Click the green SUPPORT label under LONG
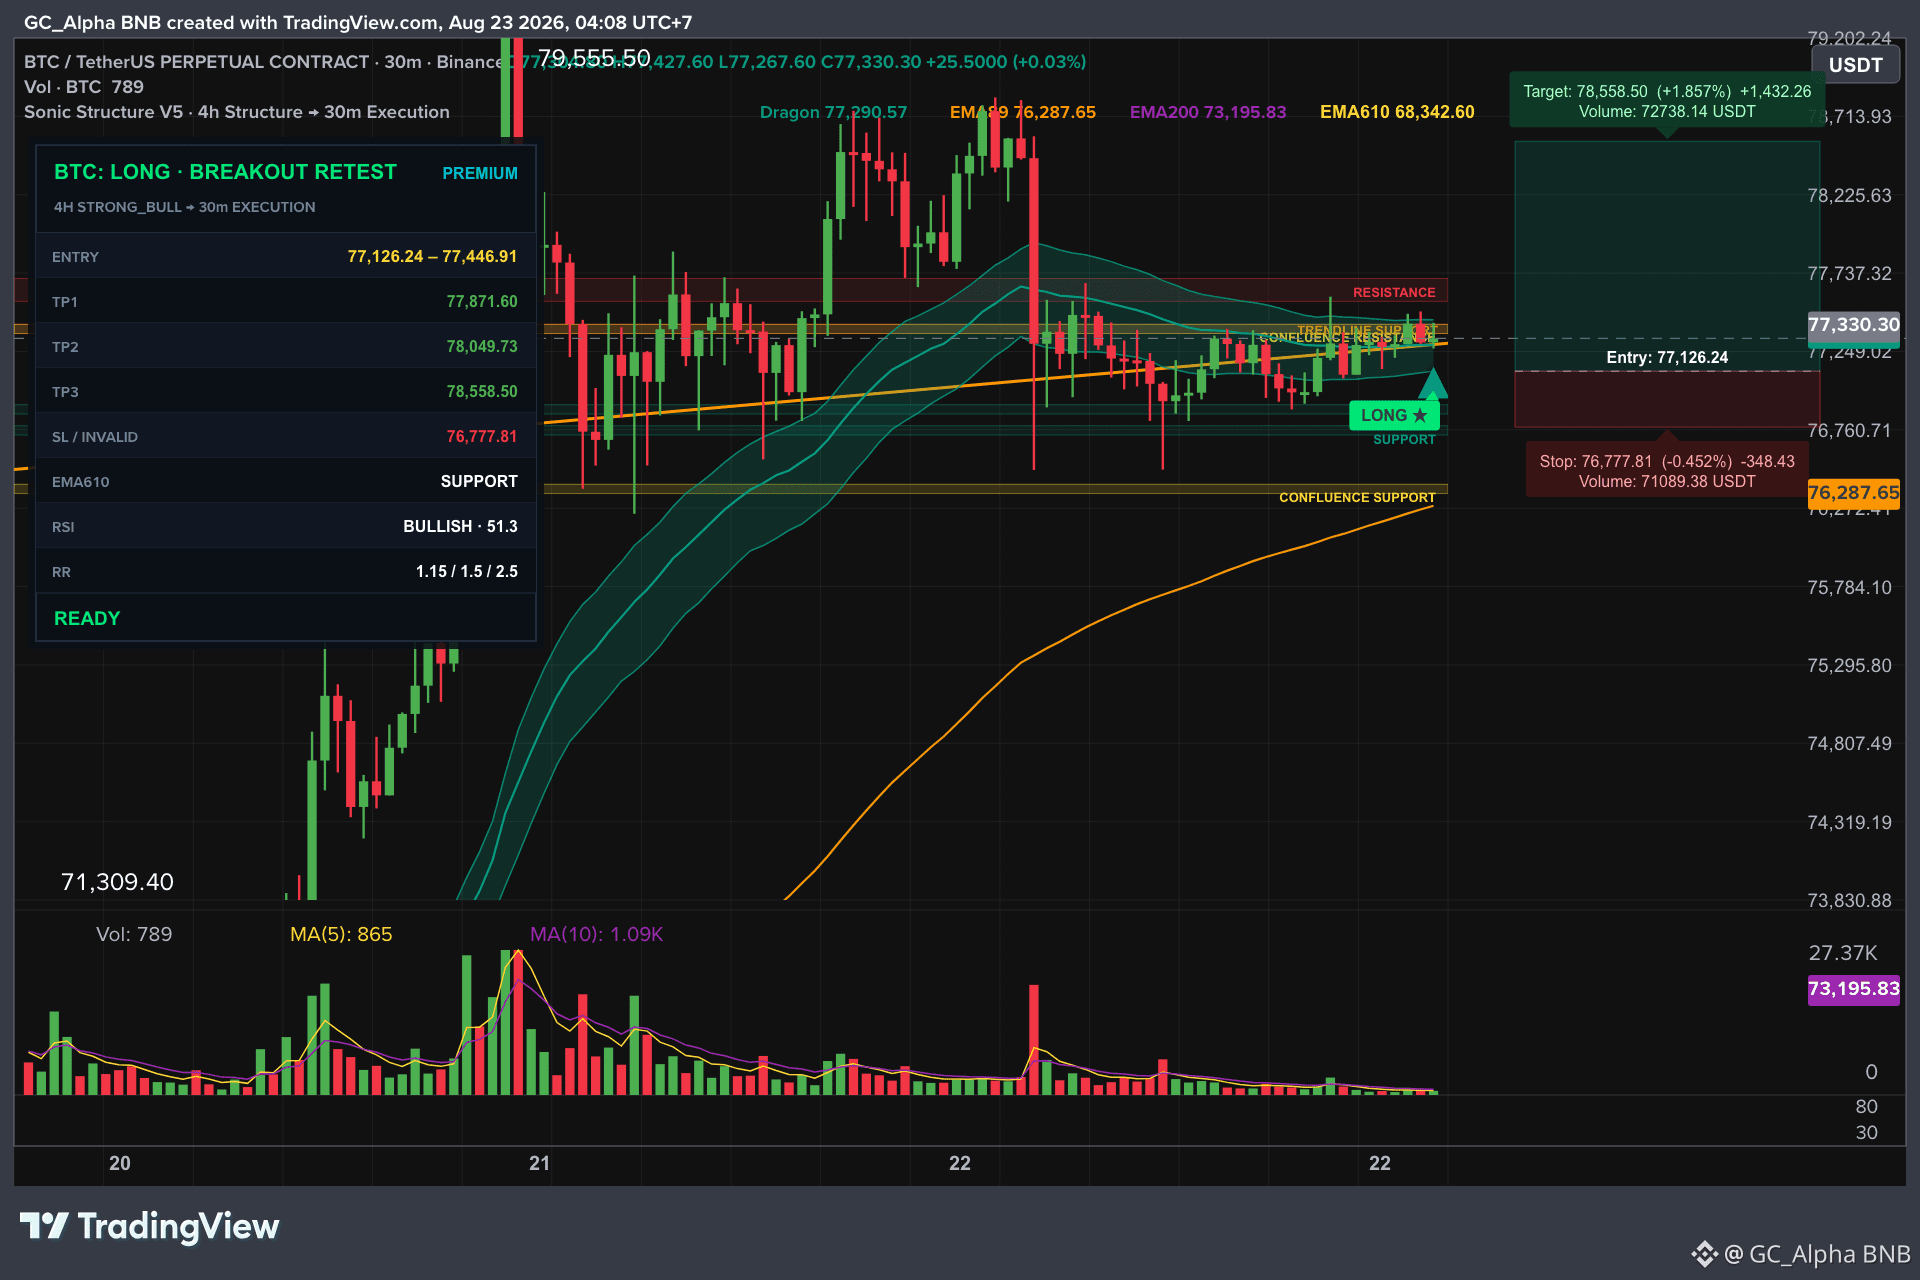Viewport: 1920px width, 1280px height. click(x=1404, y=440)
